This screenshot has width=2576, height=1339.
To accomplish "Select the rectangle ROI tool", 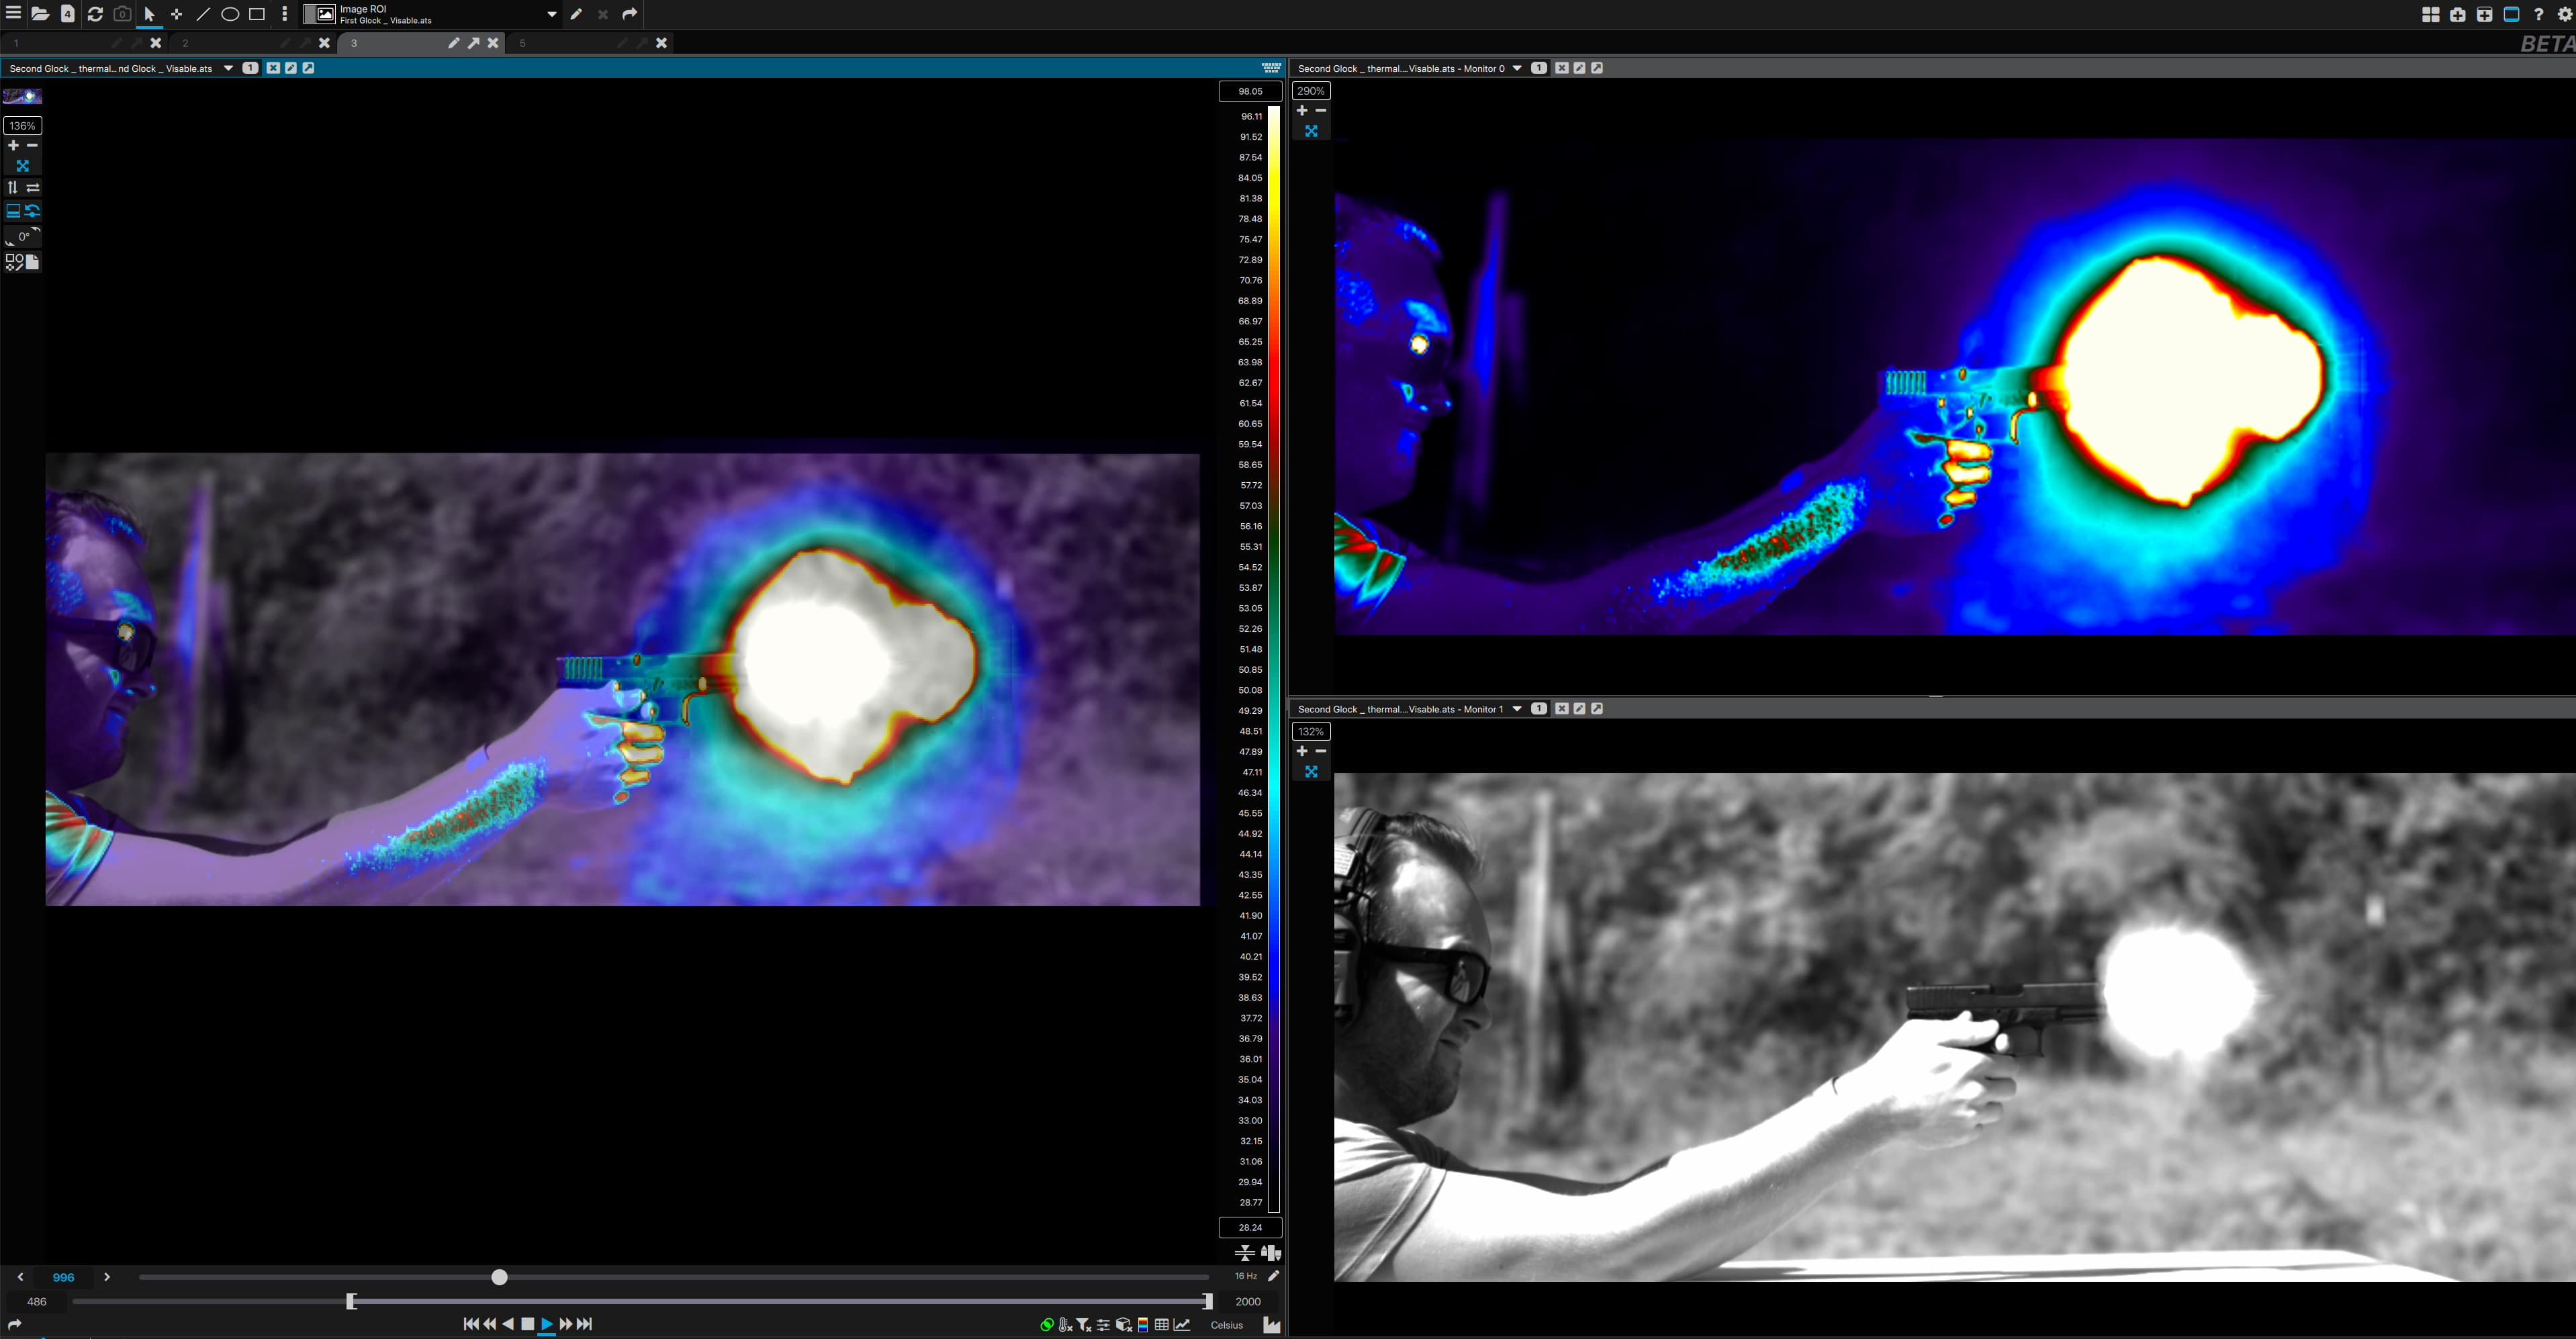I will pos(257,14).
